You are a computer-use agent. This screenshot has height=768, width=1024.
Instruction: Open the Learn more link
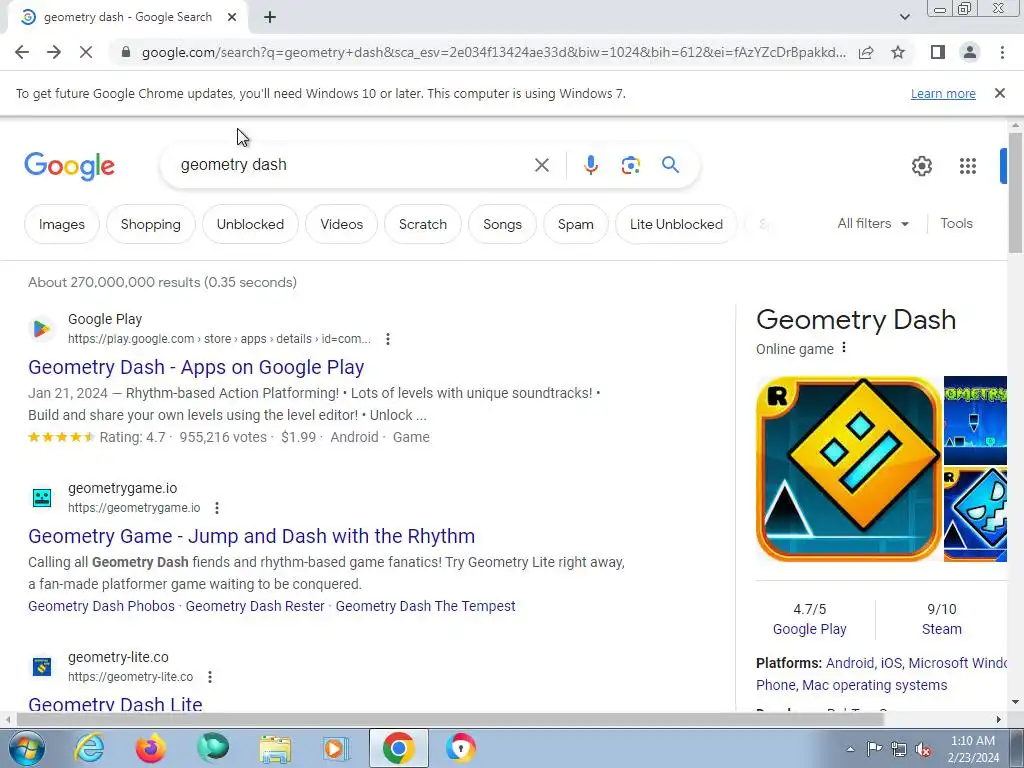(943, 93)
